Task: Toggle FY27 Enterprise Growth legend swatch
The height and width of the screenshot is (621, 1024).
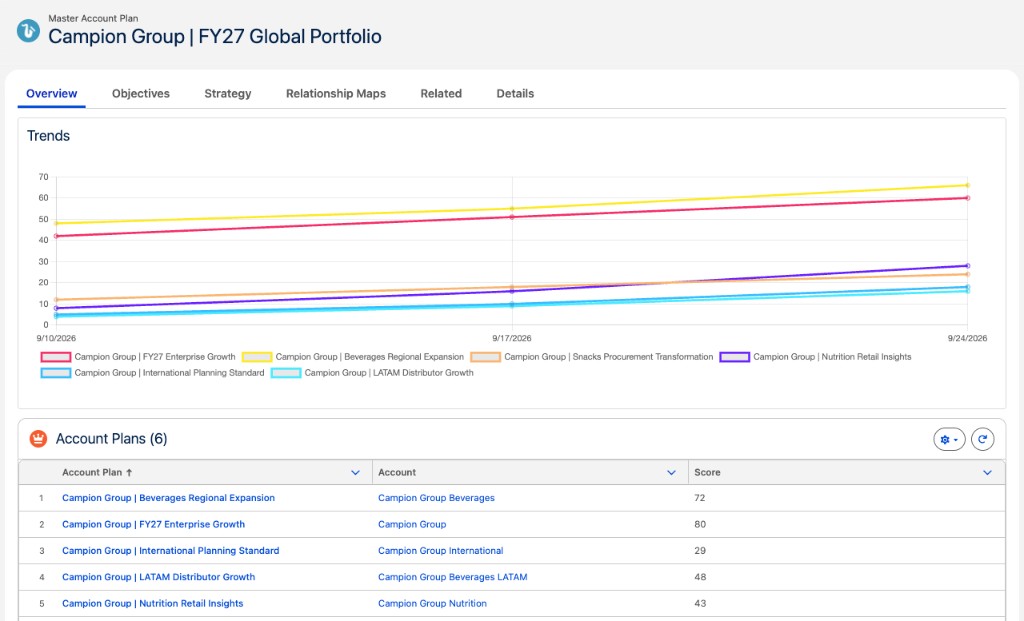Action: [x=56, y=357]
